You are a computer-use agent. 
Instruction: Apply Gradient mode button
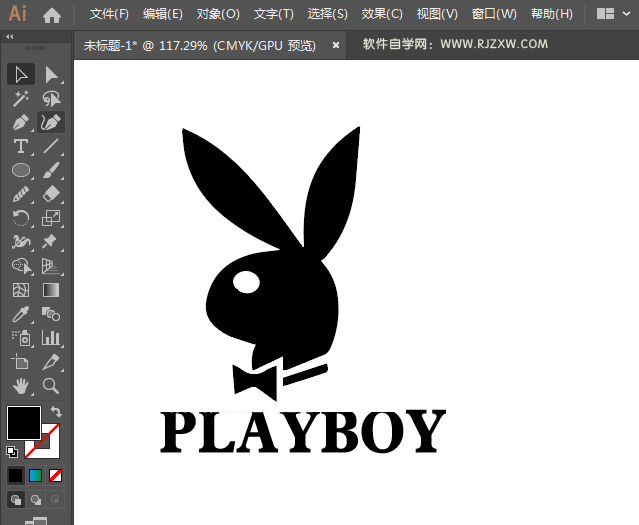point(35,475)
